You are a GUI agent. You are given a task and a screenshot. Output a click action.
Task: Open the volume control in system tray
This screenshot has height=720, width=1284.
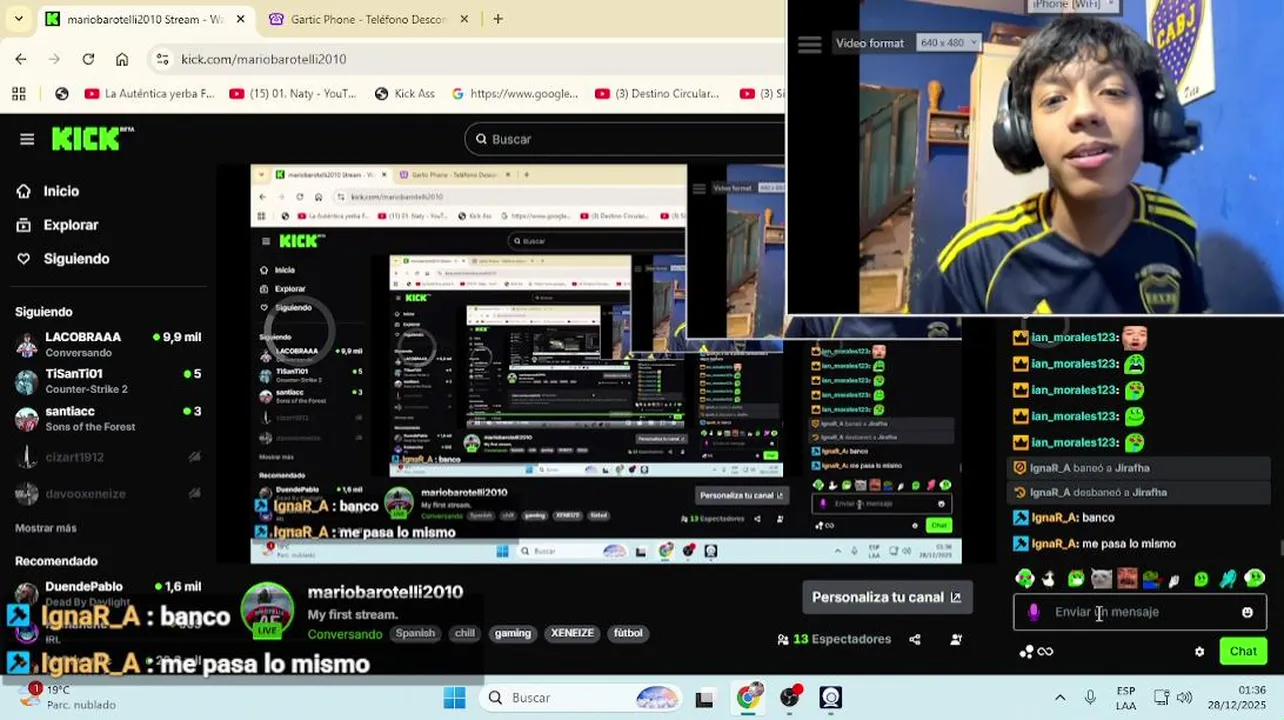1184,697
